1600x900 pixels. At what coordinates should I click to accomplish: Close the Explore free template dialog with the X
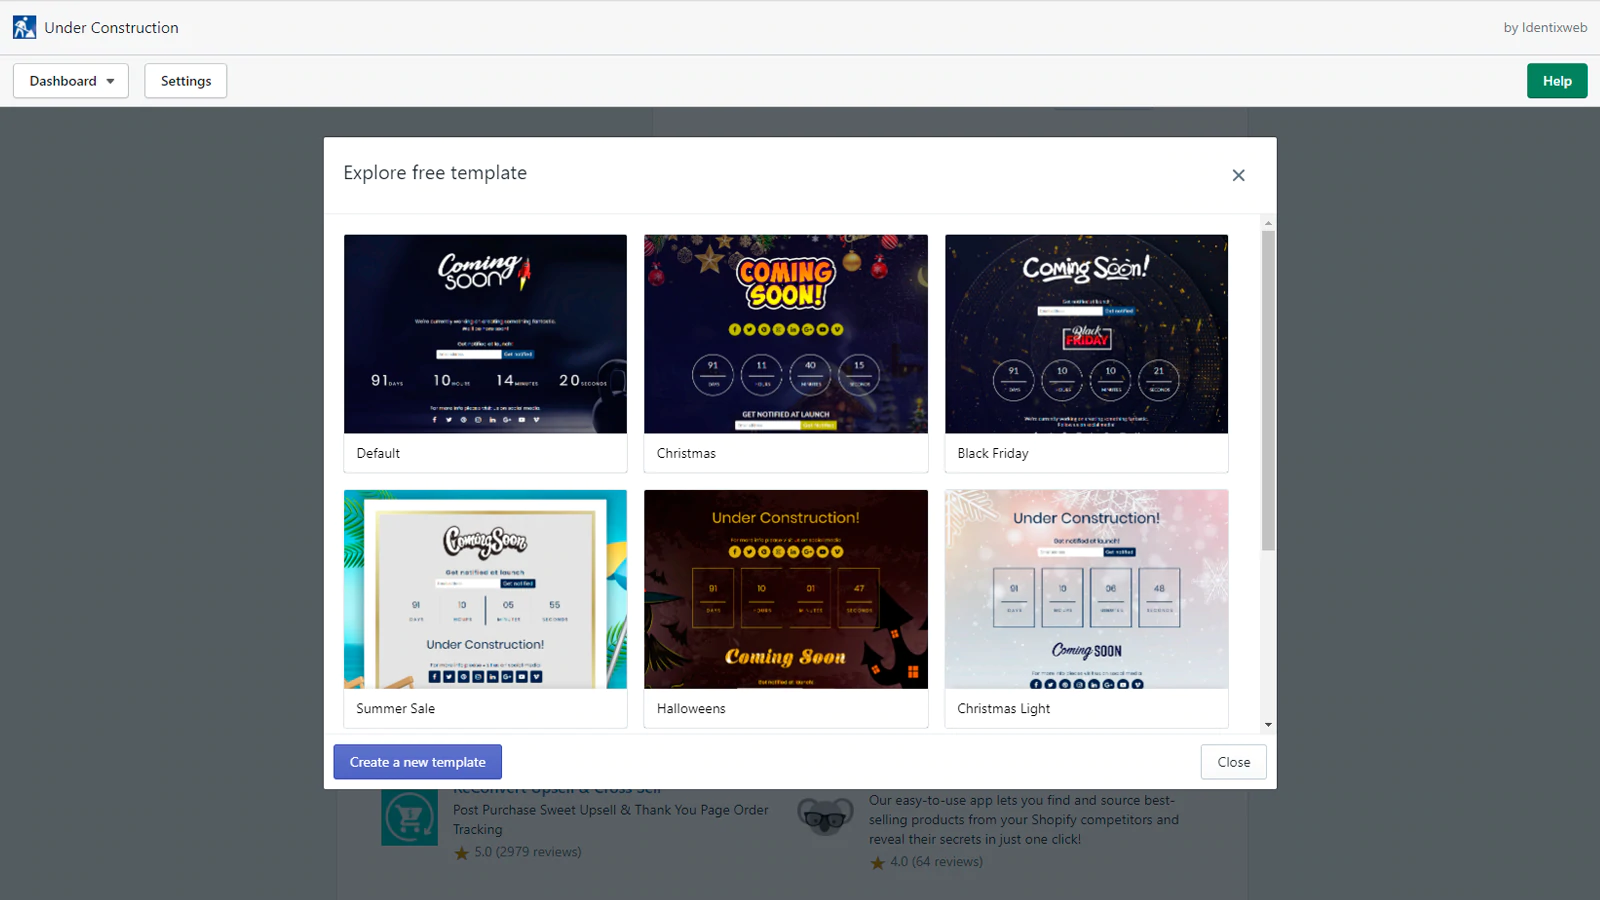[x=1238, y=175]
